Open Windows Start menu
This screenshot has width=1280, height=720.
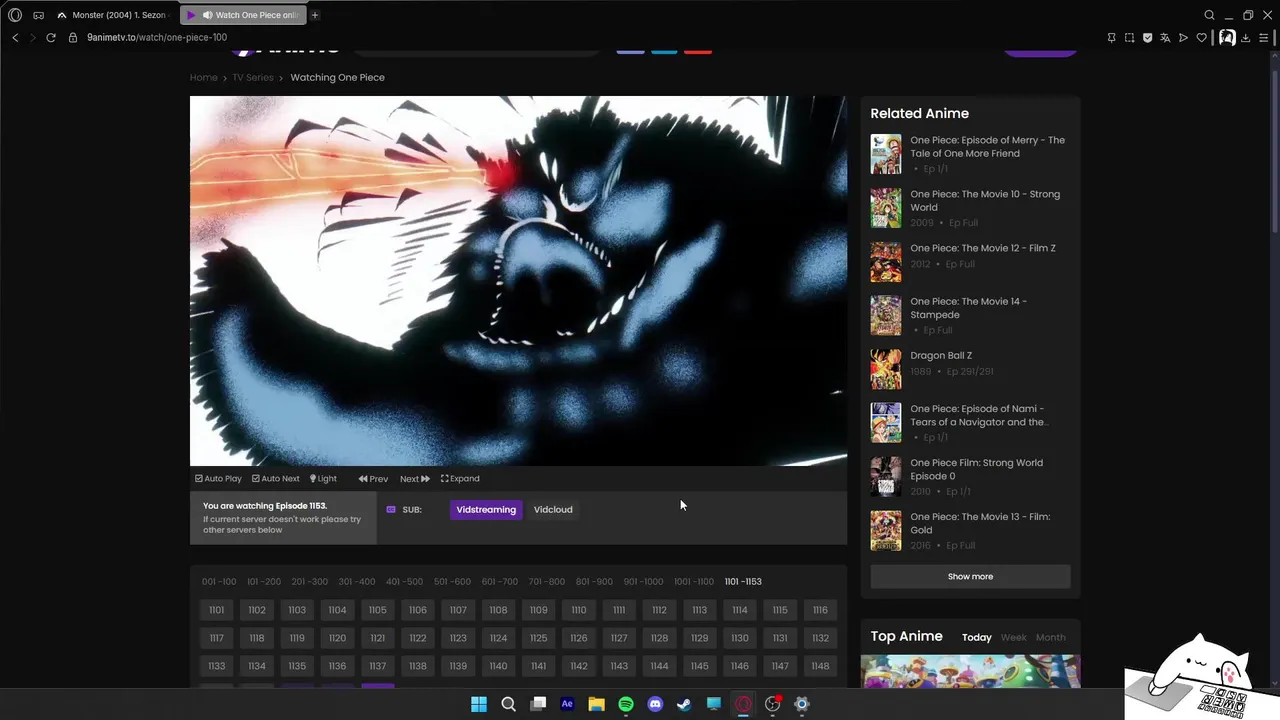479,704
